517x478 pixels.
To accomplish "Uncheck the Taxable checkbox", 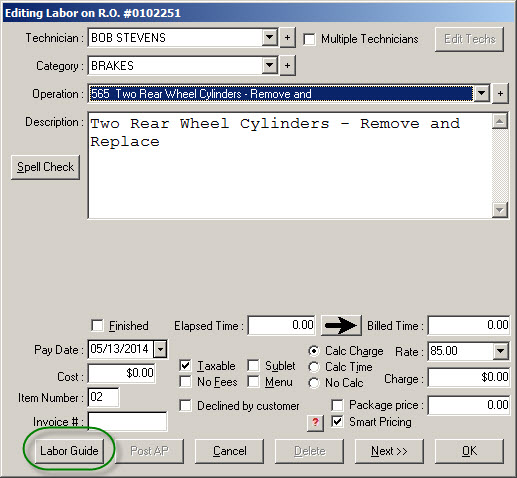I will coord(185,366).
